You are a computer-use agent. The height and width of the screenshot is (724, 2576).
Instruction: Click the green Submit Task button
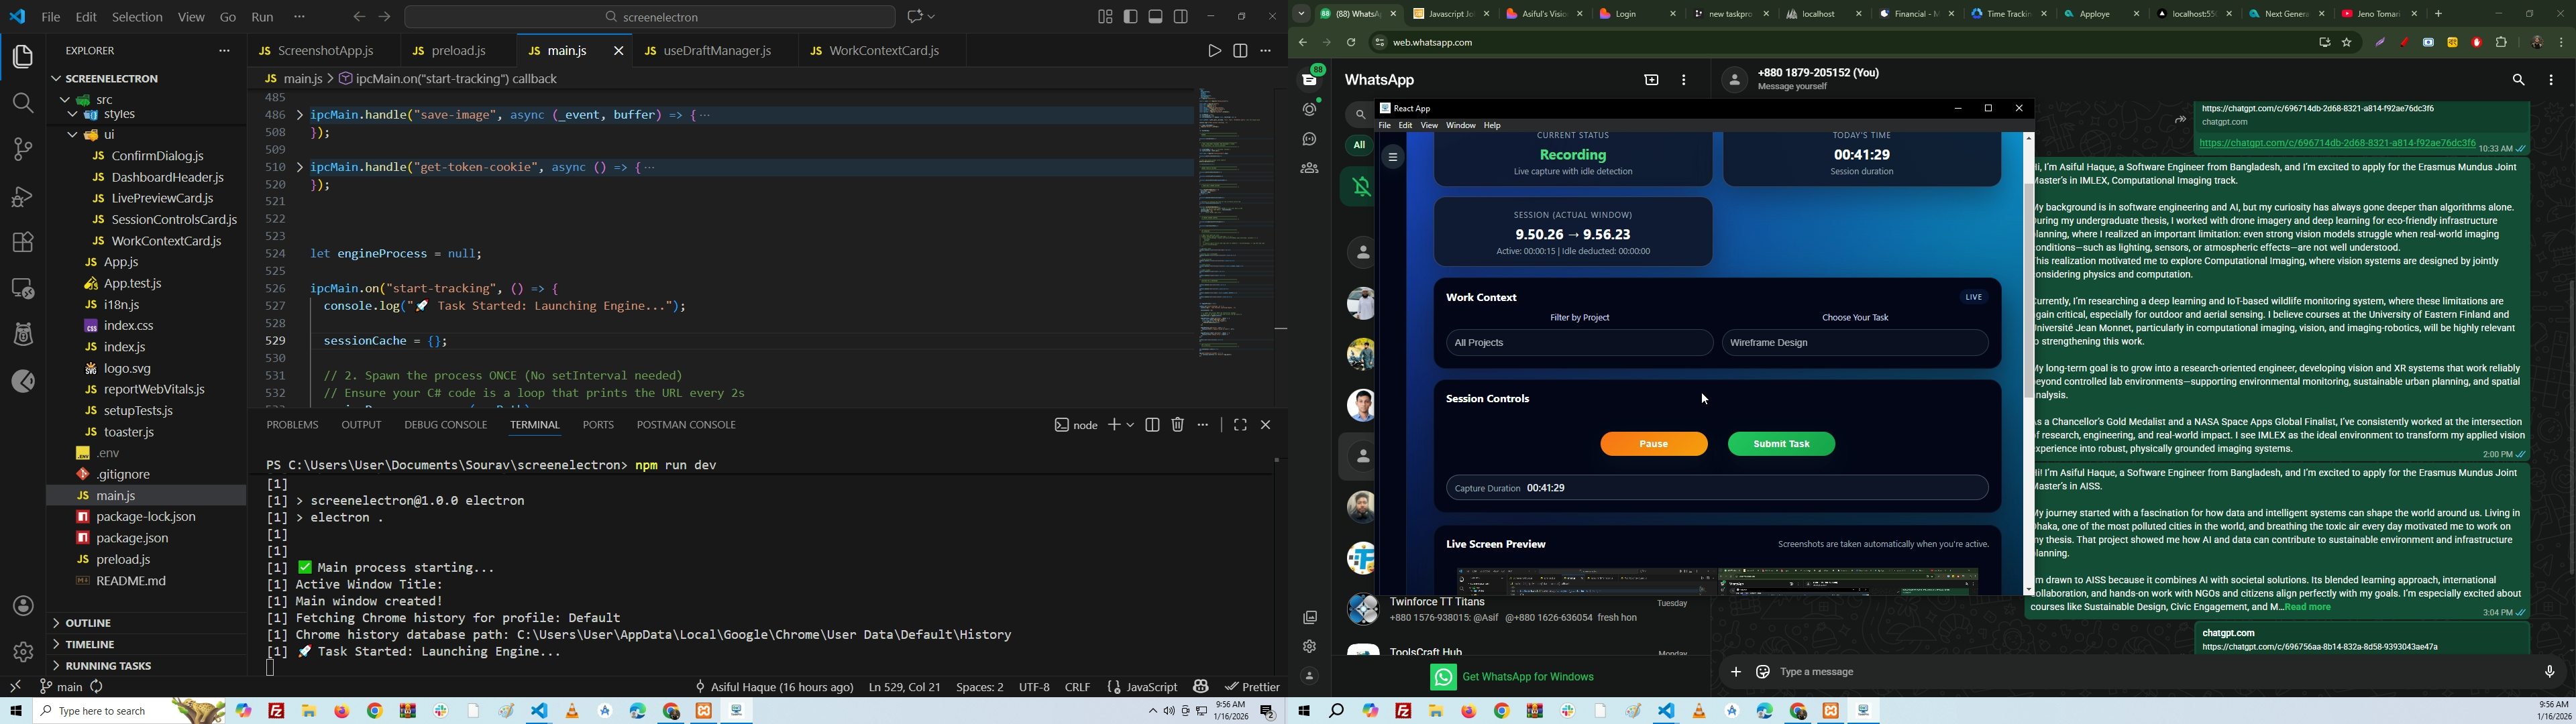[1781, 444]
